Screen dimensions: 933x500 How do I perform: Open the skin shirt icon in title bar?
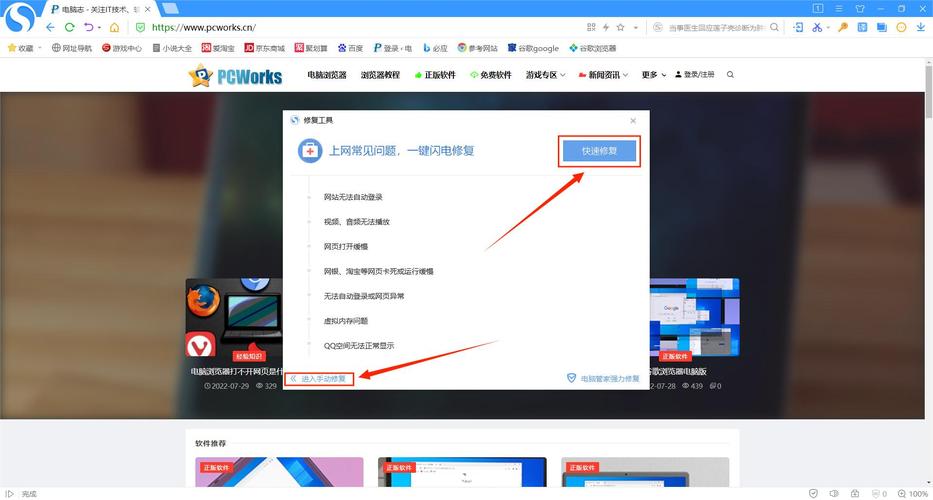point(860,8)
